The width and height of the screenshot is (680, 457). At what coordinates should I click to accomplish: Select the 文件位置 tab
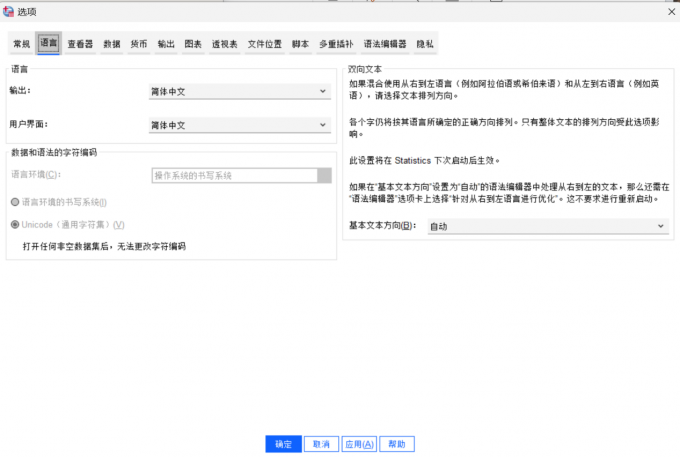[x=265, y=44]
